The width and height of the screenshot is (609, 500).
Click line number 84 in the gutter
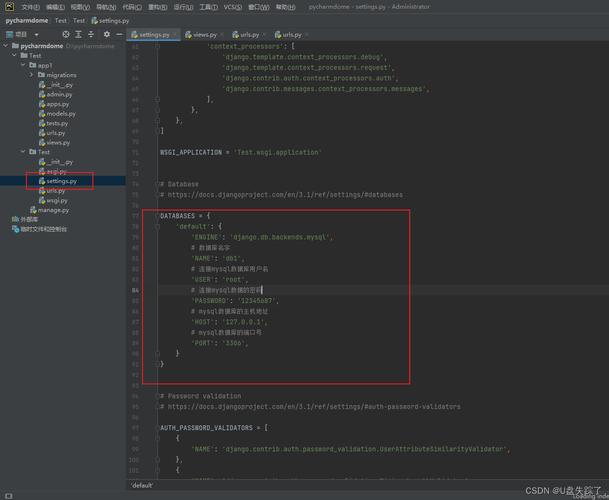(135, 290)
